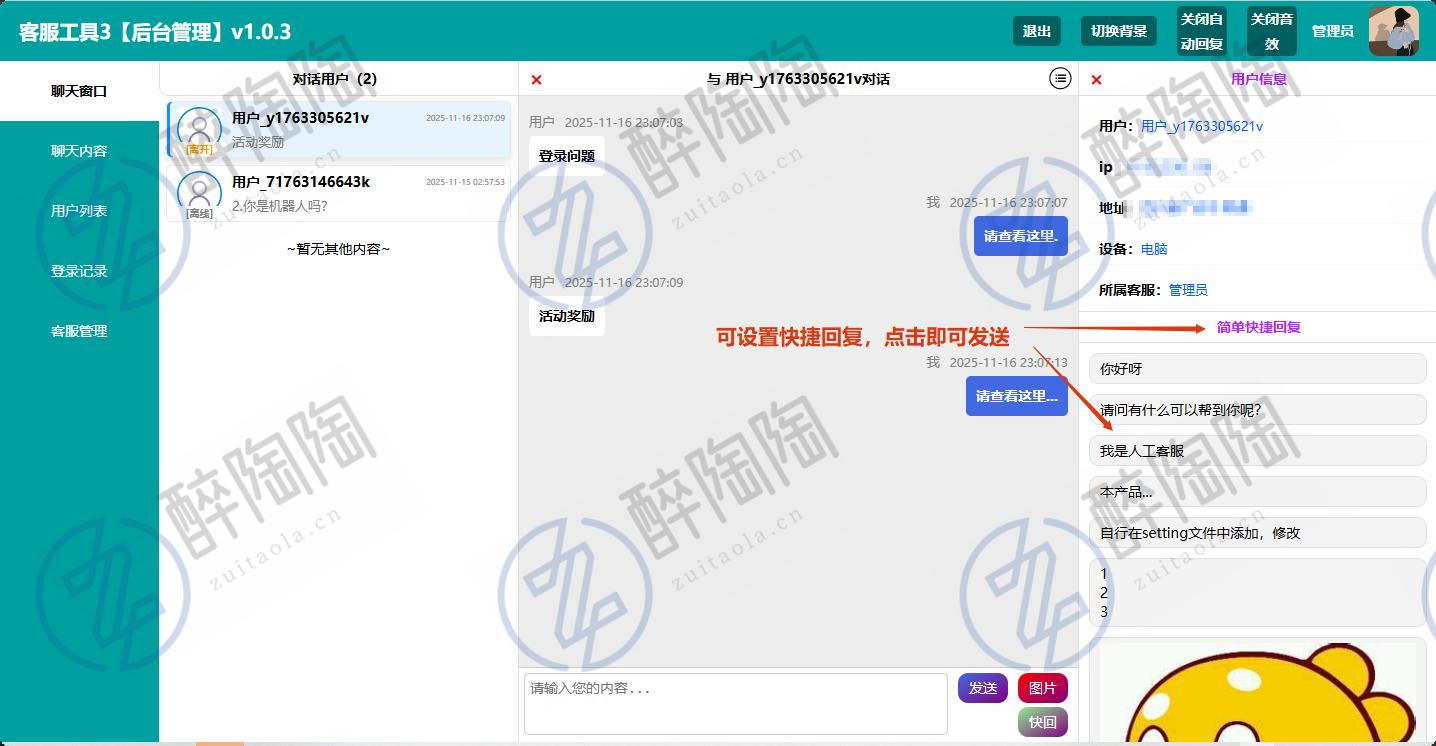This screenshot has height=746, width=1436.
Task: Click the admin profile avatar
Action: pyautogui.click(x=1393, y=31)
